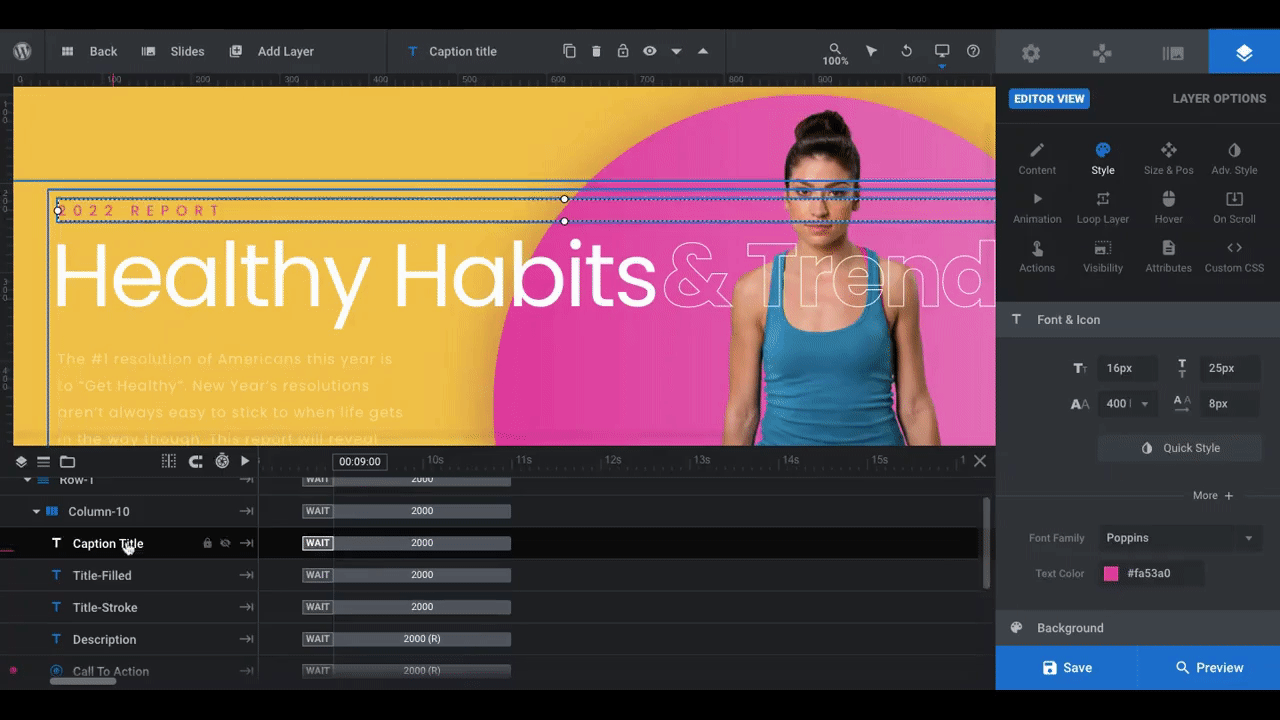Viewport: 1280px width, 720px height.
Task: Expand More font options
Action: [x=1212, y=495]
